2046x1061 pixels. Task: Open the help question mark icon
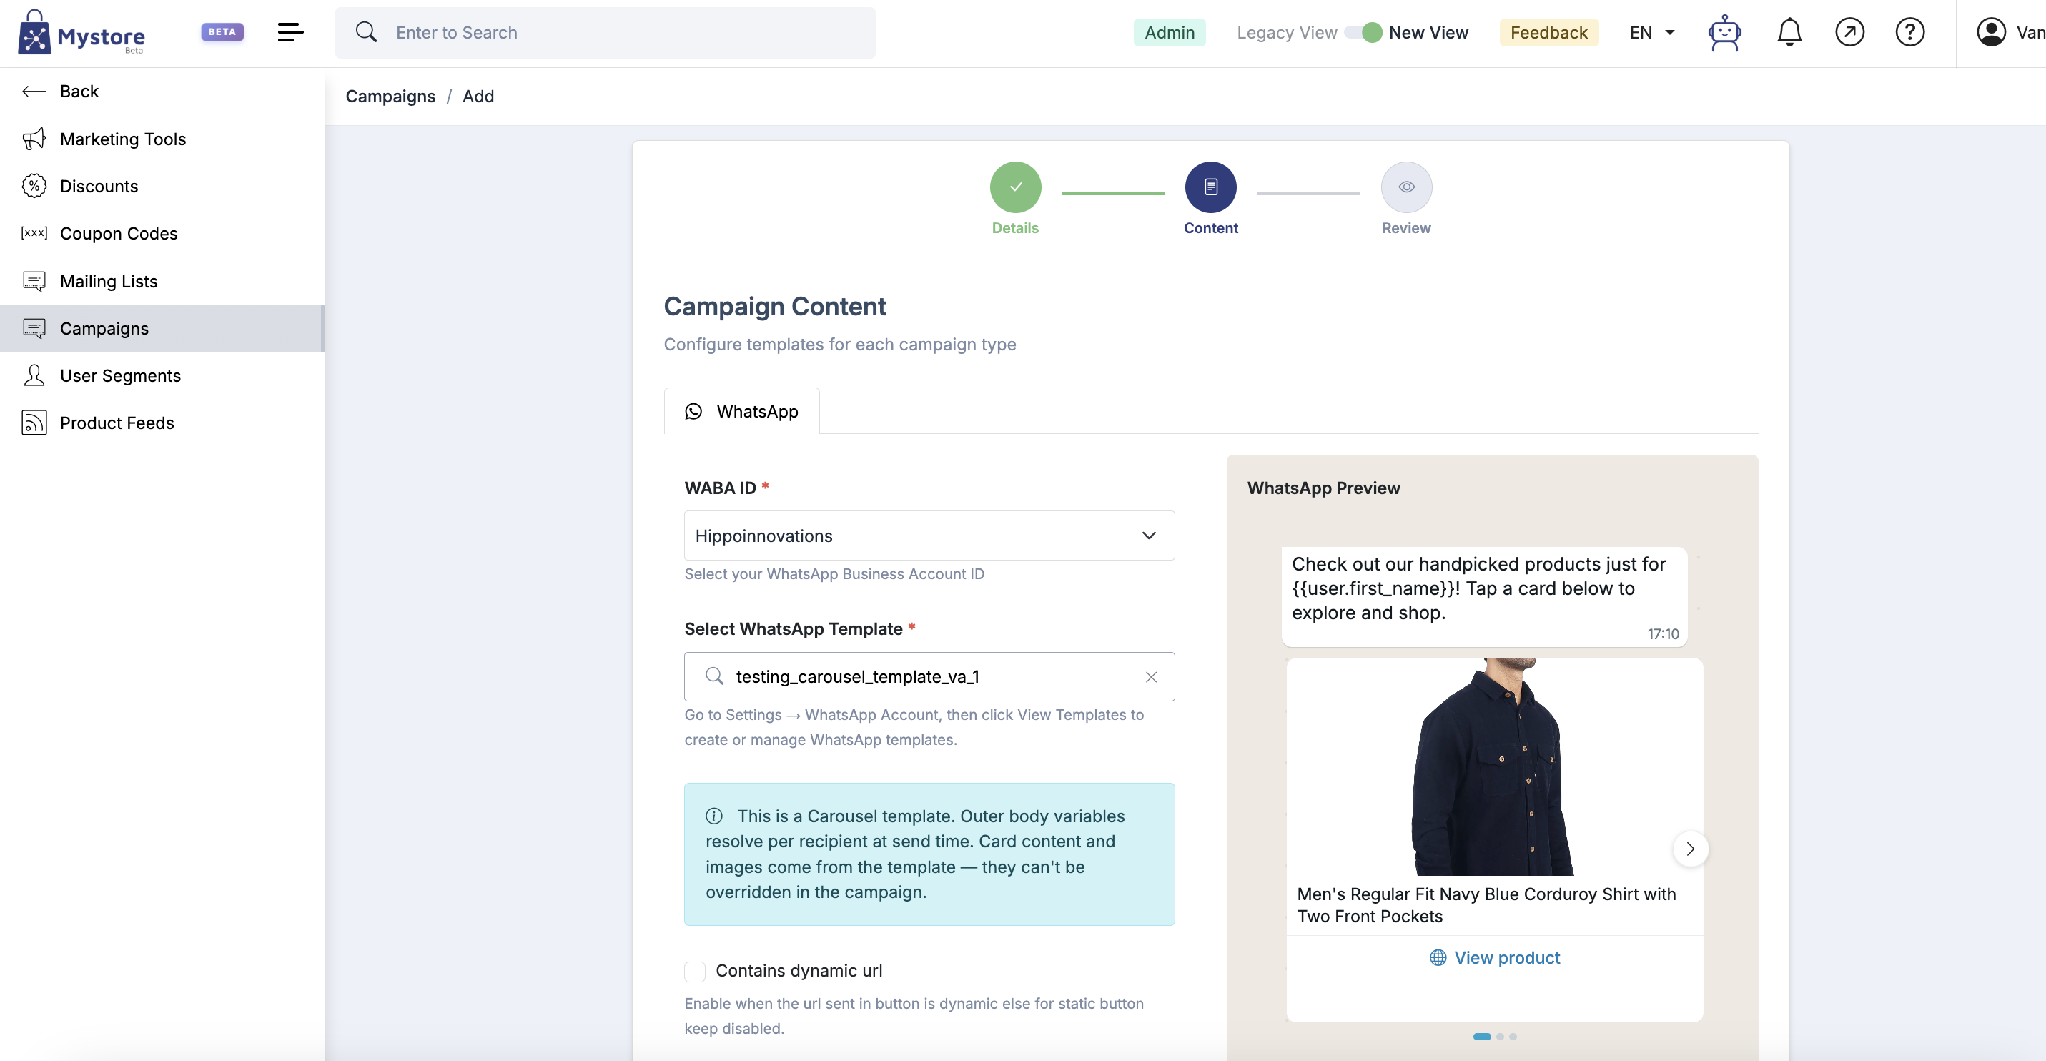point(1910,33)
